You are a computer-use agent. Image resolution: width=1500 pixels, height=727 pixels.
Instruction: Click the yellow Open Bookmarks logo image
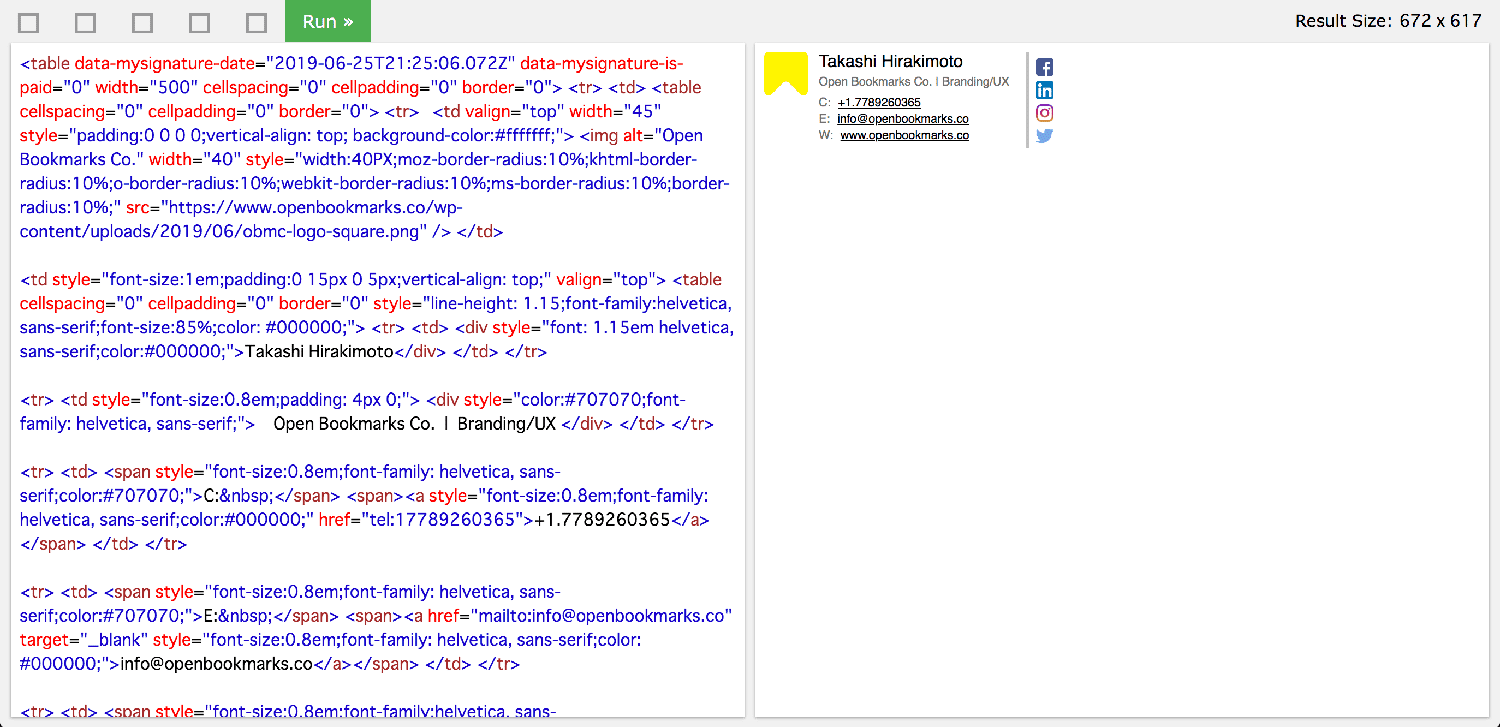[x=786, y=74]
